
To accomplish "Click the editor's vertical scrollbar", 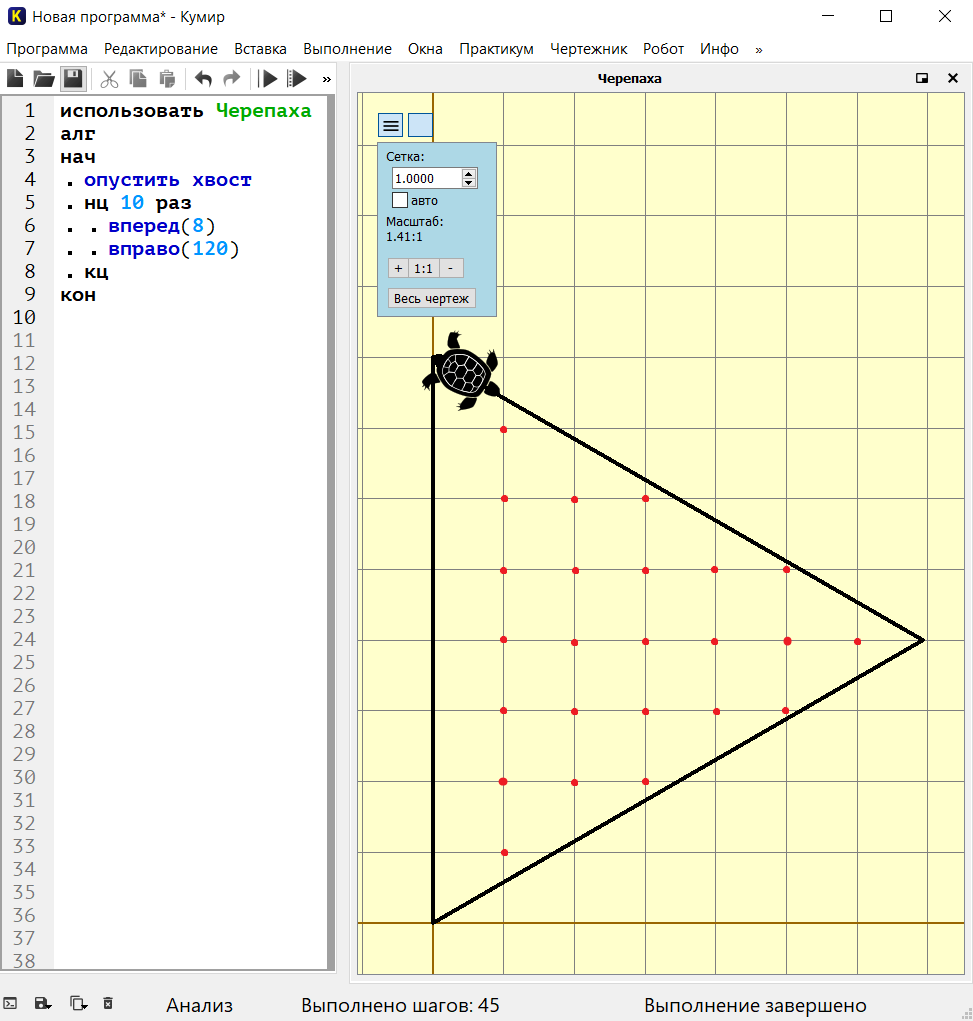I will pyautogui.click(x=331, y=533).
